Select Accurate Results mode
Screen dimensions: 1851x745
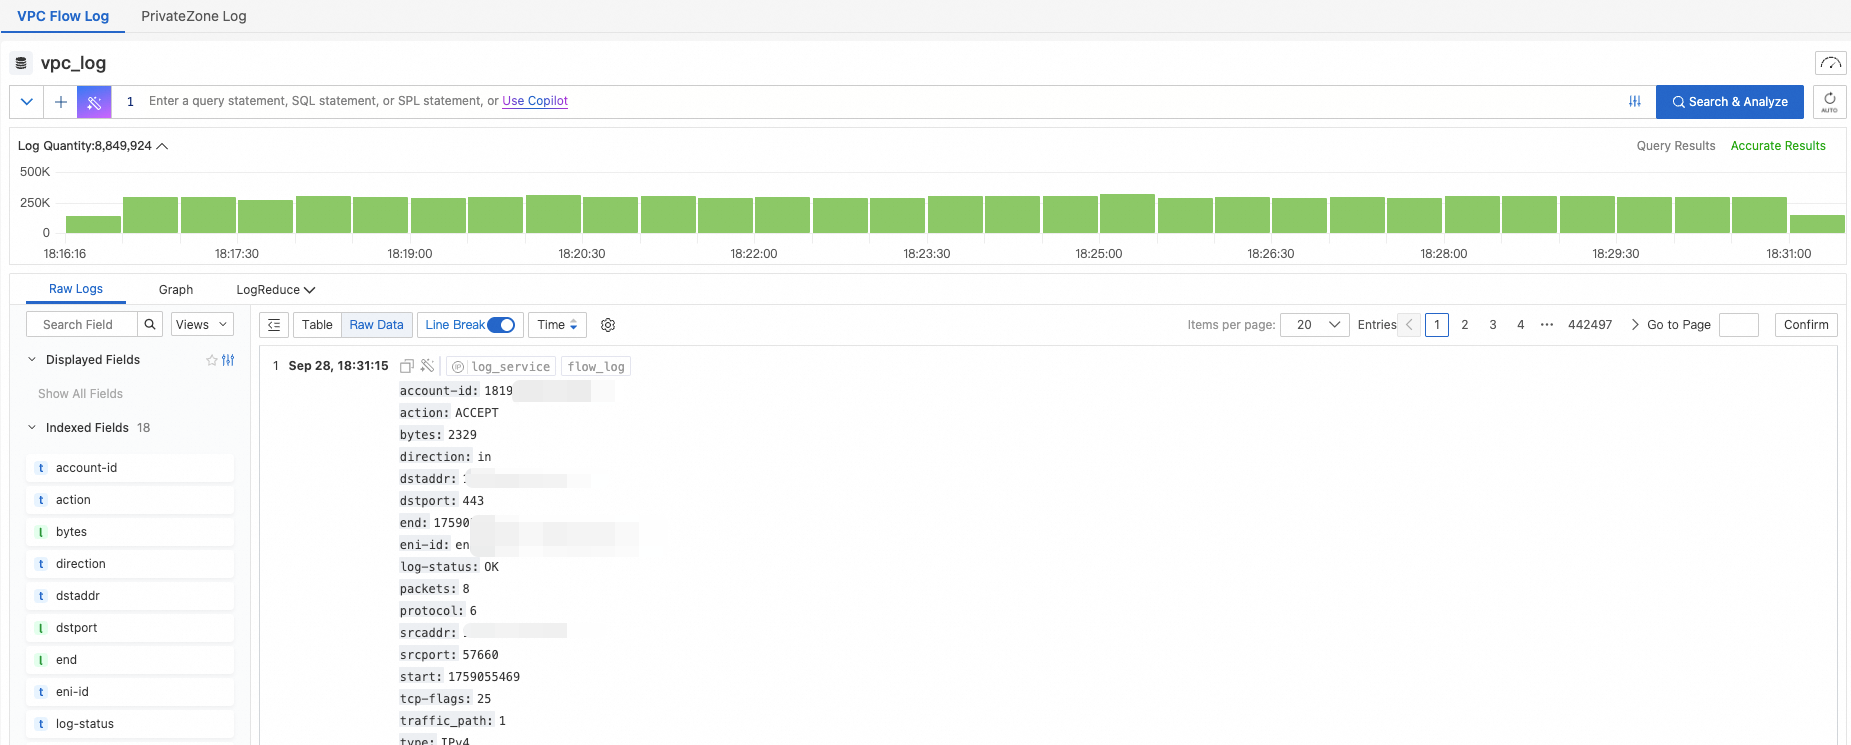(1778, 146)
